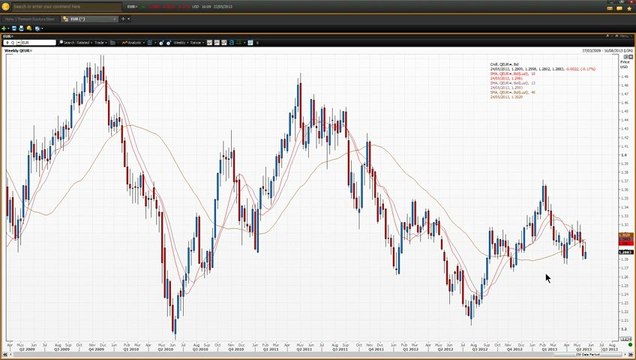Select the purple SMA 13 legend entry
636x360 pixels.
click(x=513, y=83)
